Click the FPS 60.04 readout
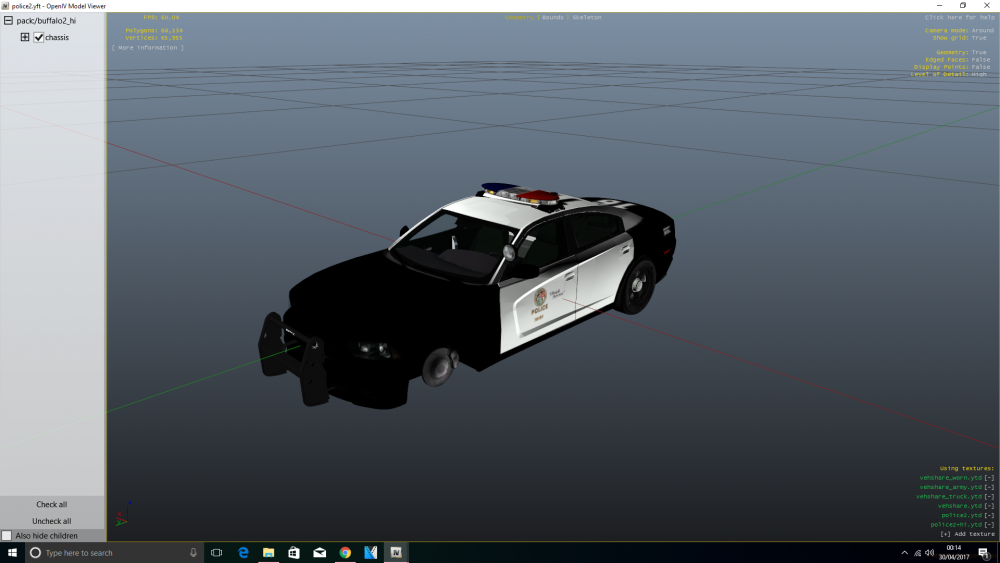 (161, 17)
